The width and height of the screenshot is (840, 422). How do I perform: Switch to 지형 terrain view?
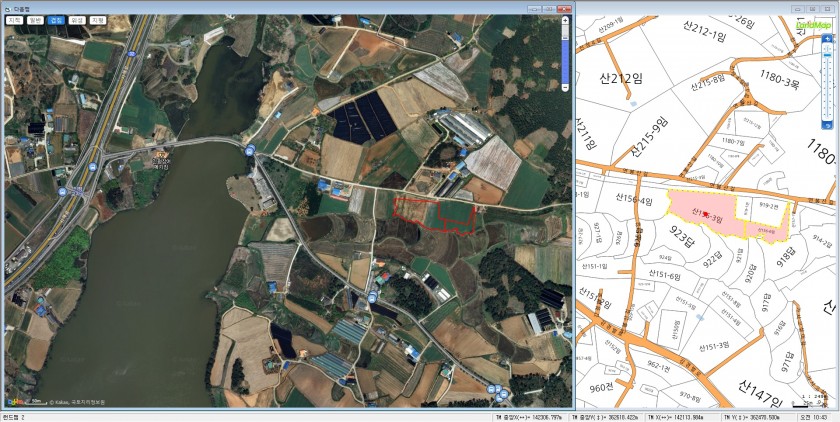[x=97, y=20]
